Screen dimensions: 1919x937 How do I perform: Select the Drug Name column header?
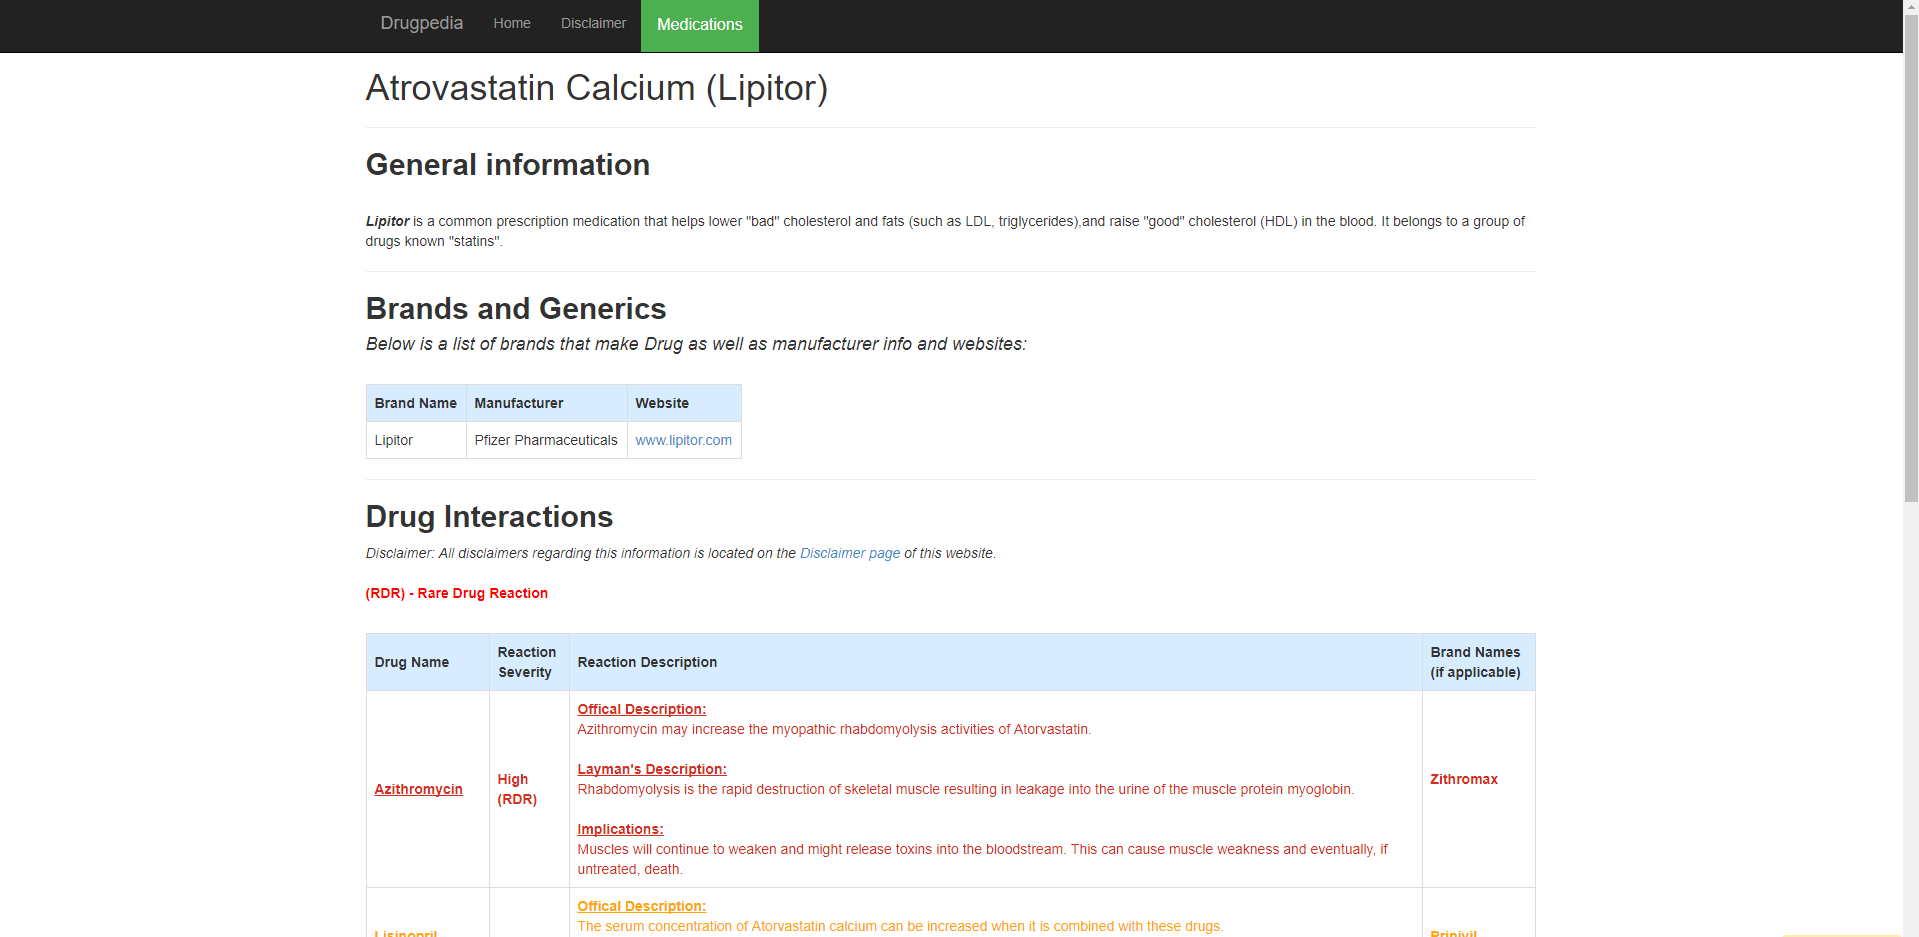(428, 662)
